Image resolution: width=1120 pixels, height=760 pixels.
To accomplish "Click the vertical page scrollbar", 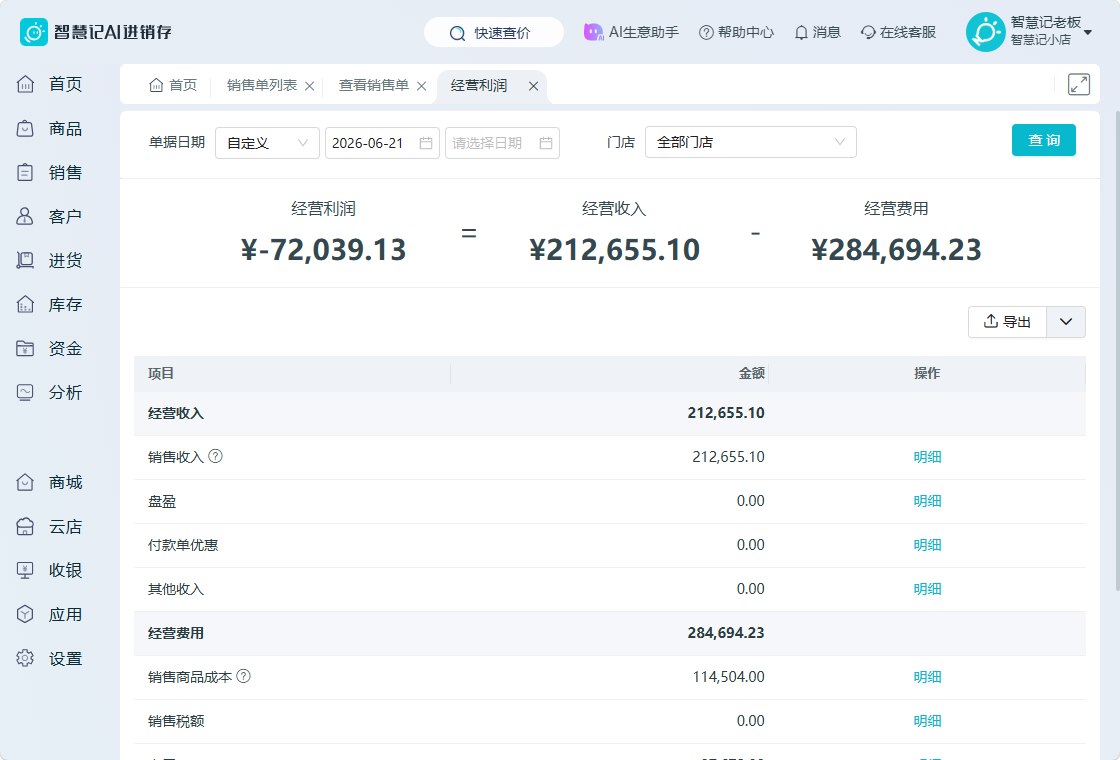I will (x=1118, y=350).
